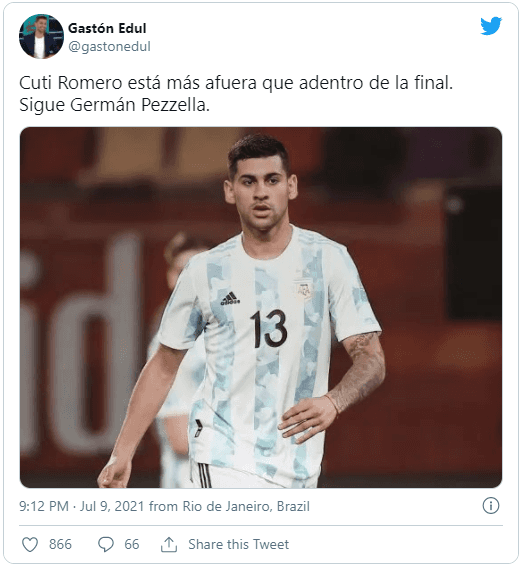Click the Twitter bird logo

click(x=491, y=25)
